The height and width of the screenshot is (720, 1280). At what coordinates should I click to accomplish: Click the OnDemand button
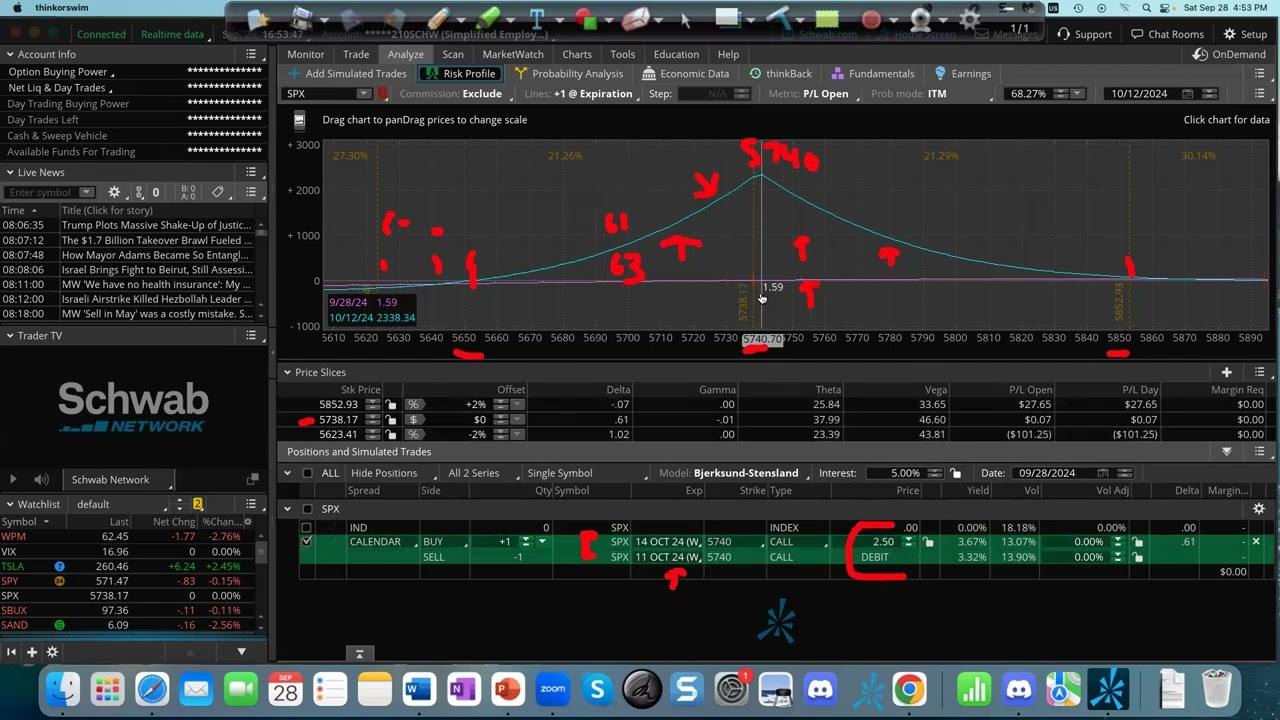pyautogui.click(x=1229, y=54)
